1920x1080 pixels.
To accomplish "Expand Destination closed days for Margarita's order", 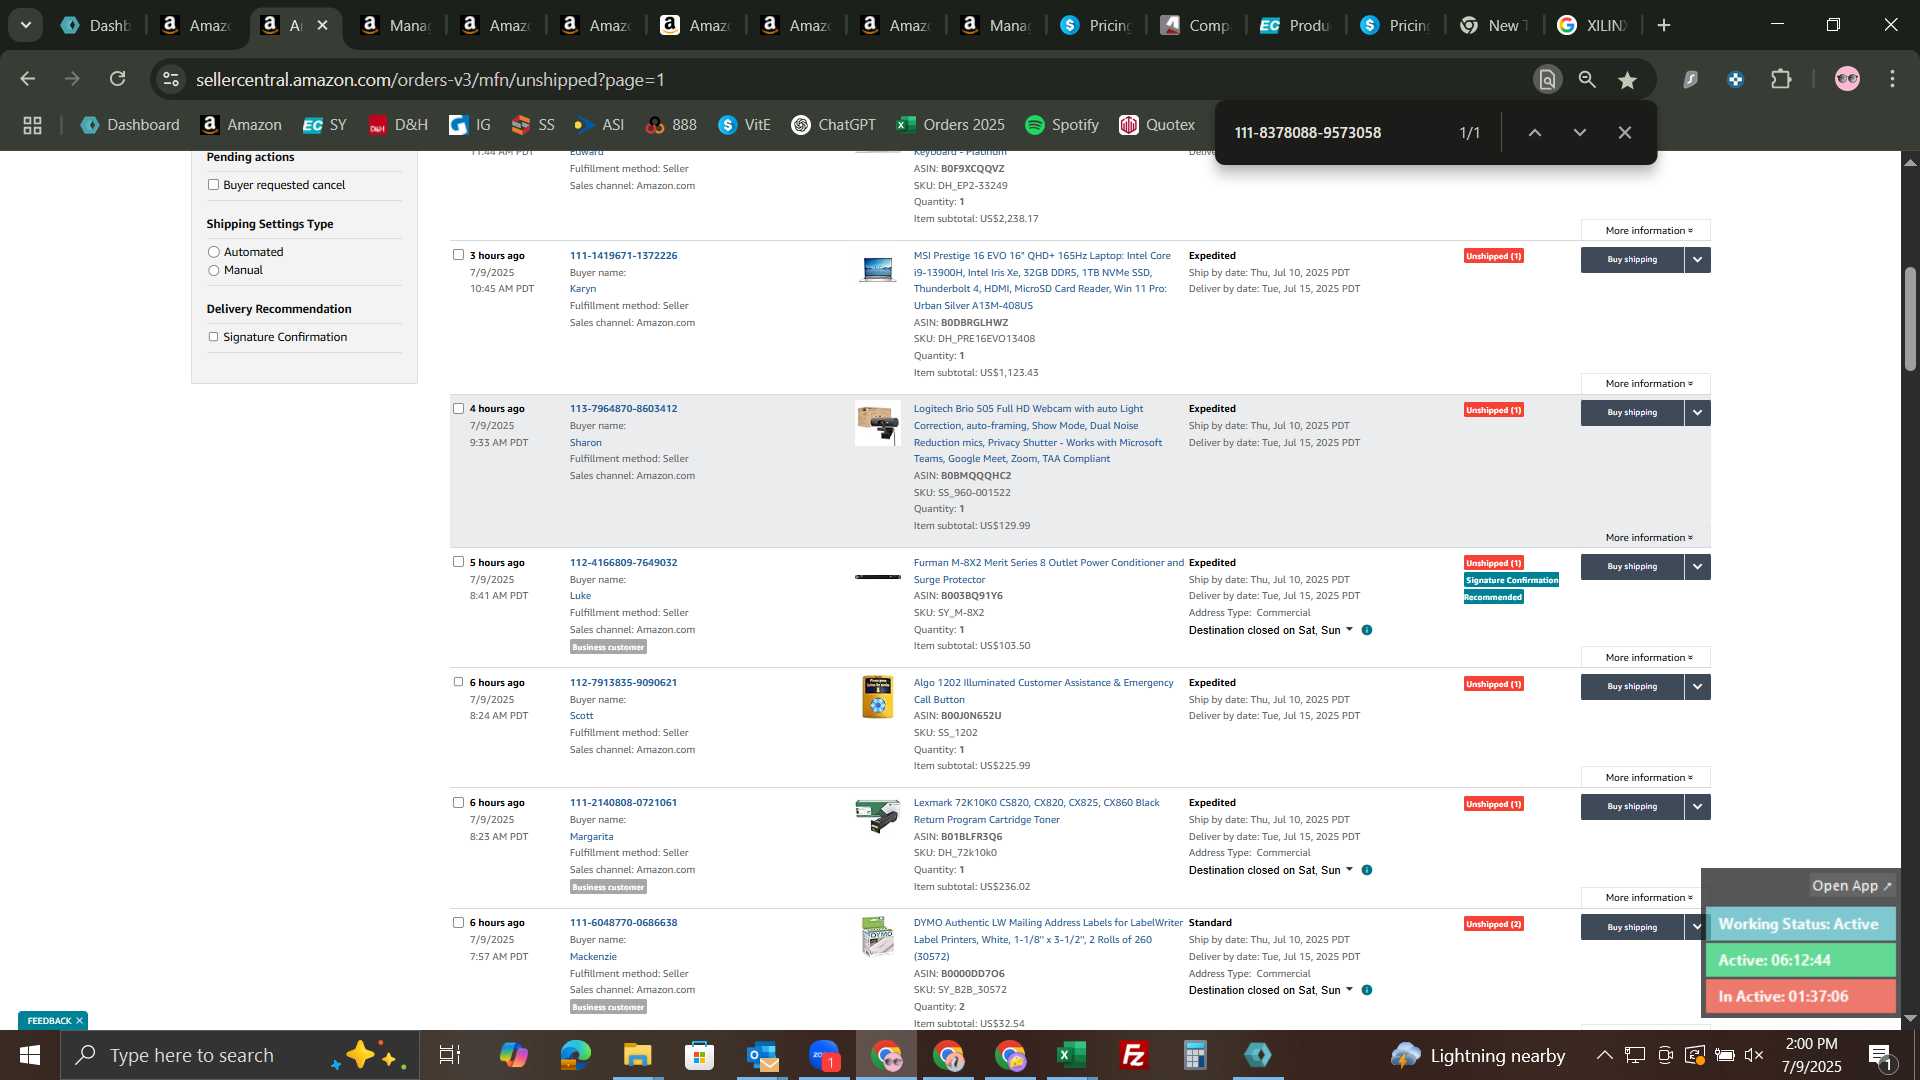I will click(1349, 870).
